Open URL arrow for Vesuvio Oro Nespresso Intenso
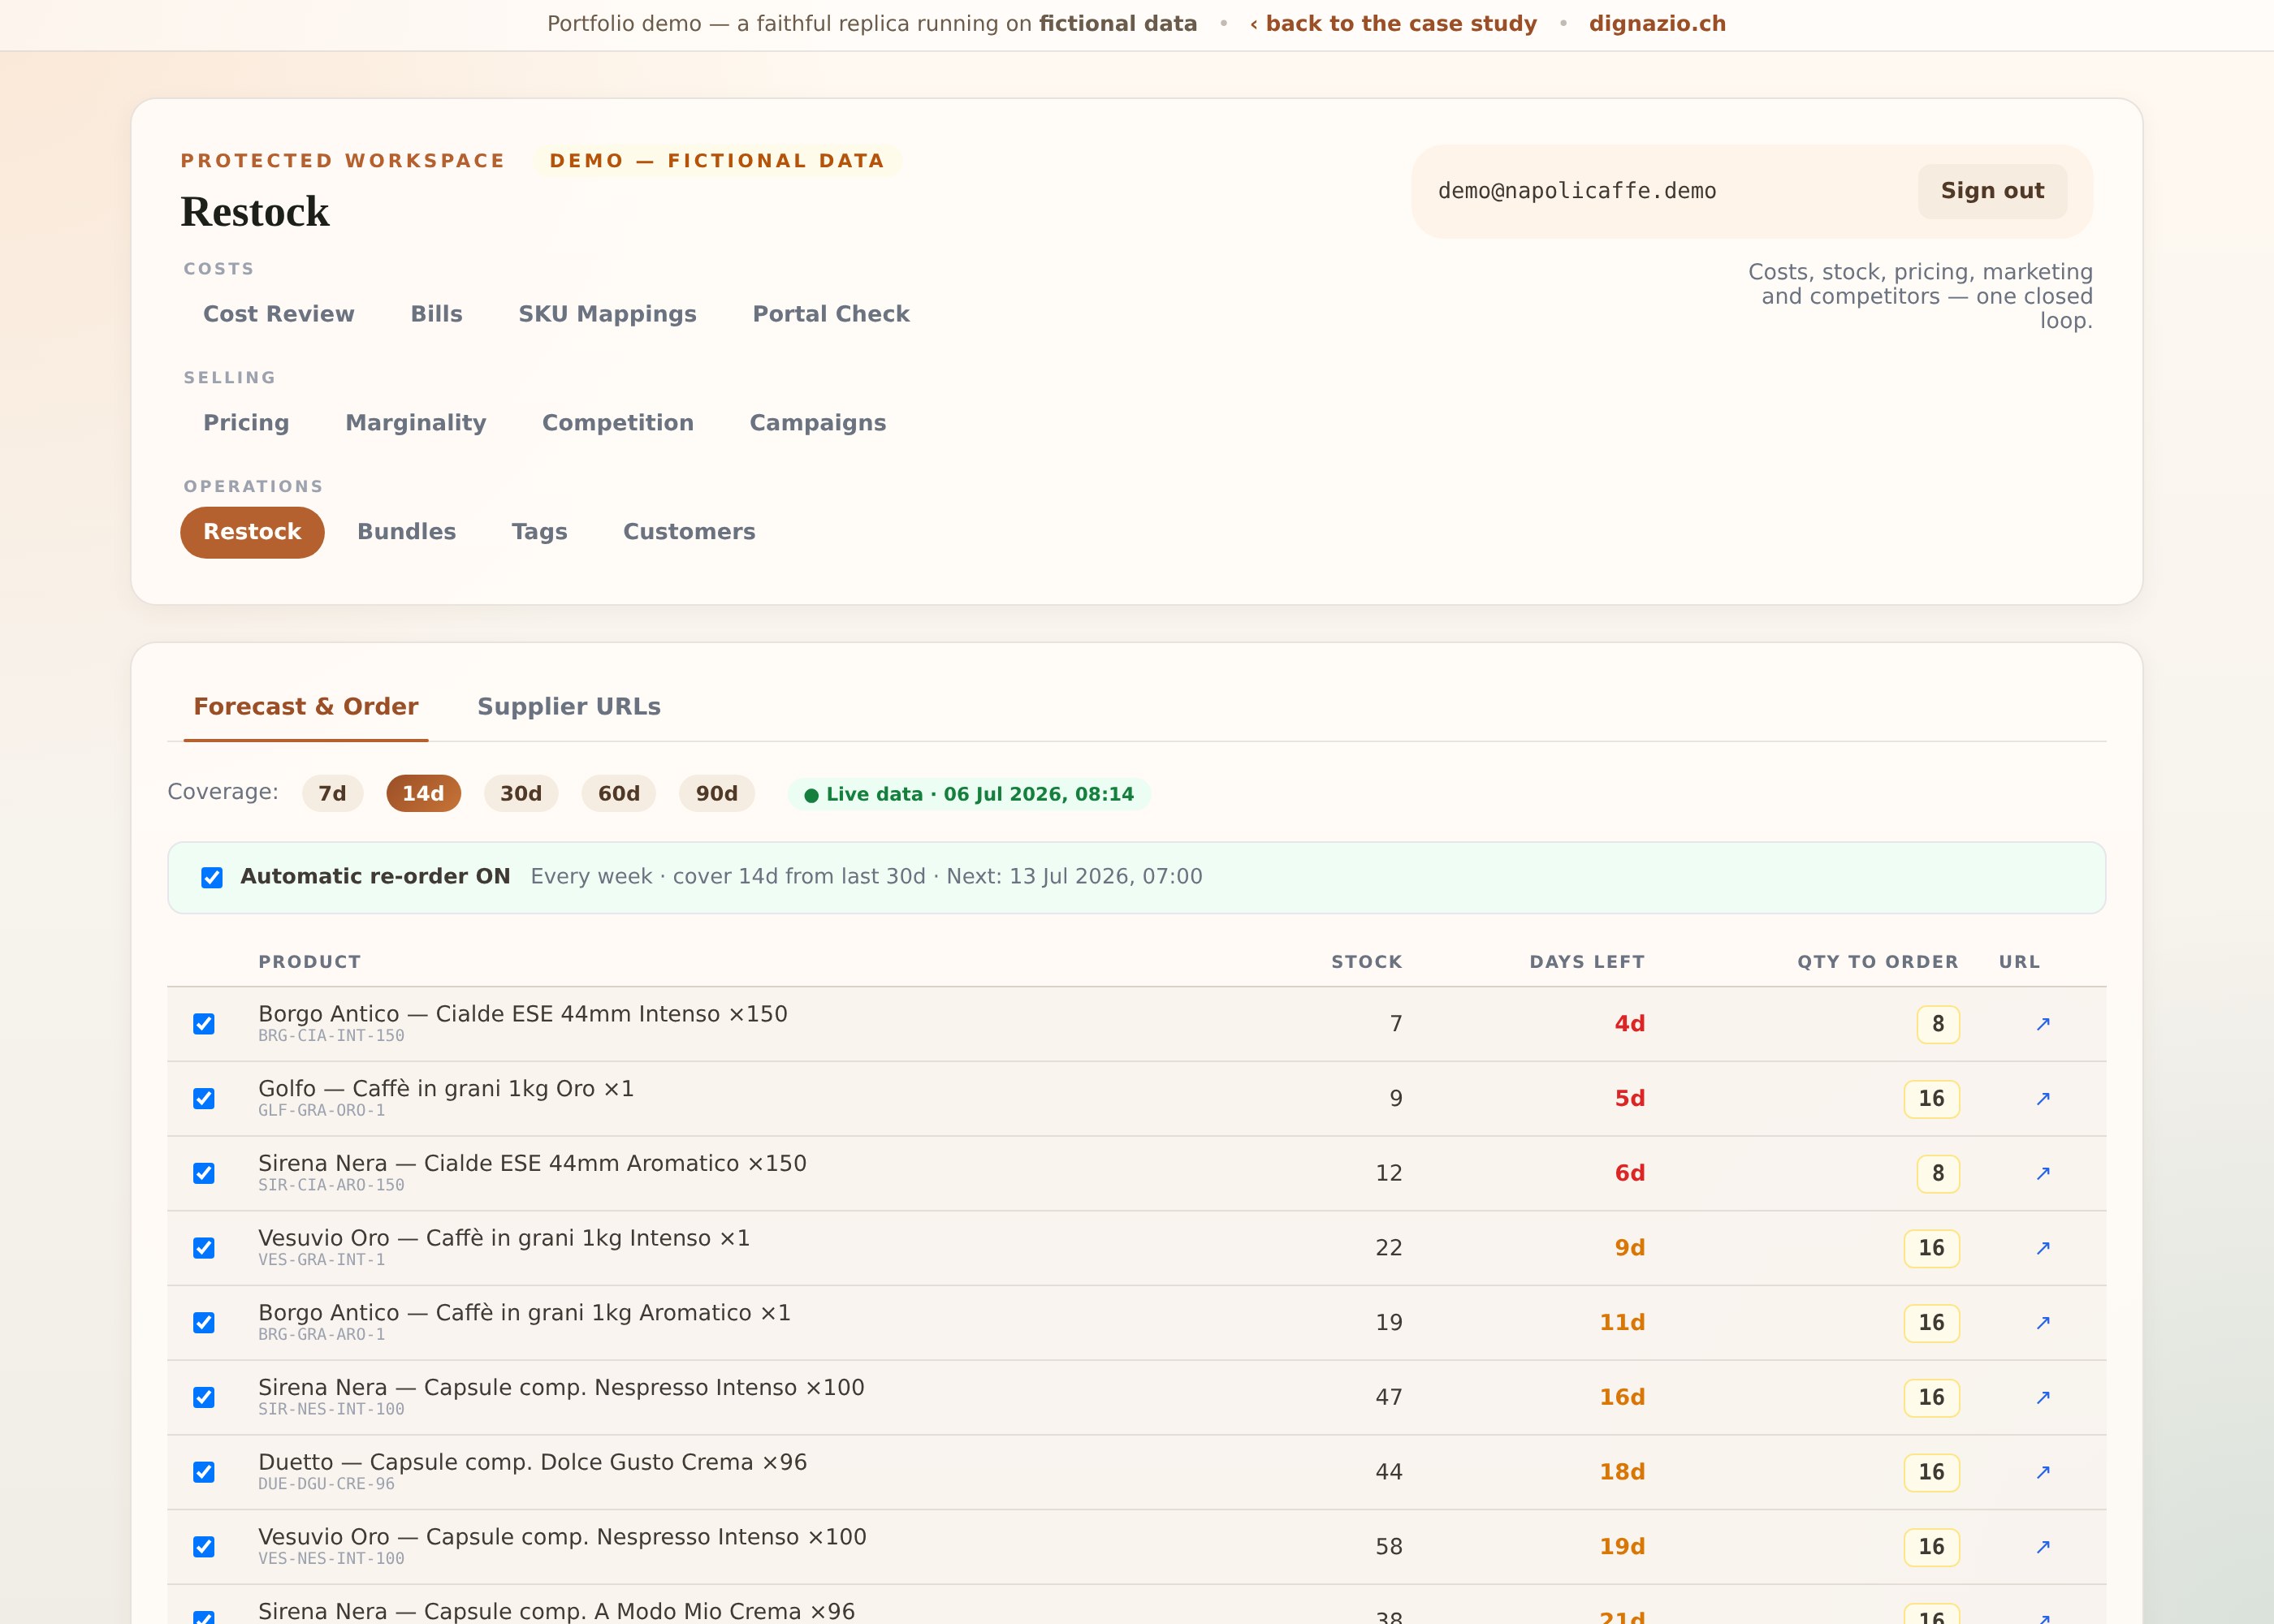 [x=2043, y=1546]
